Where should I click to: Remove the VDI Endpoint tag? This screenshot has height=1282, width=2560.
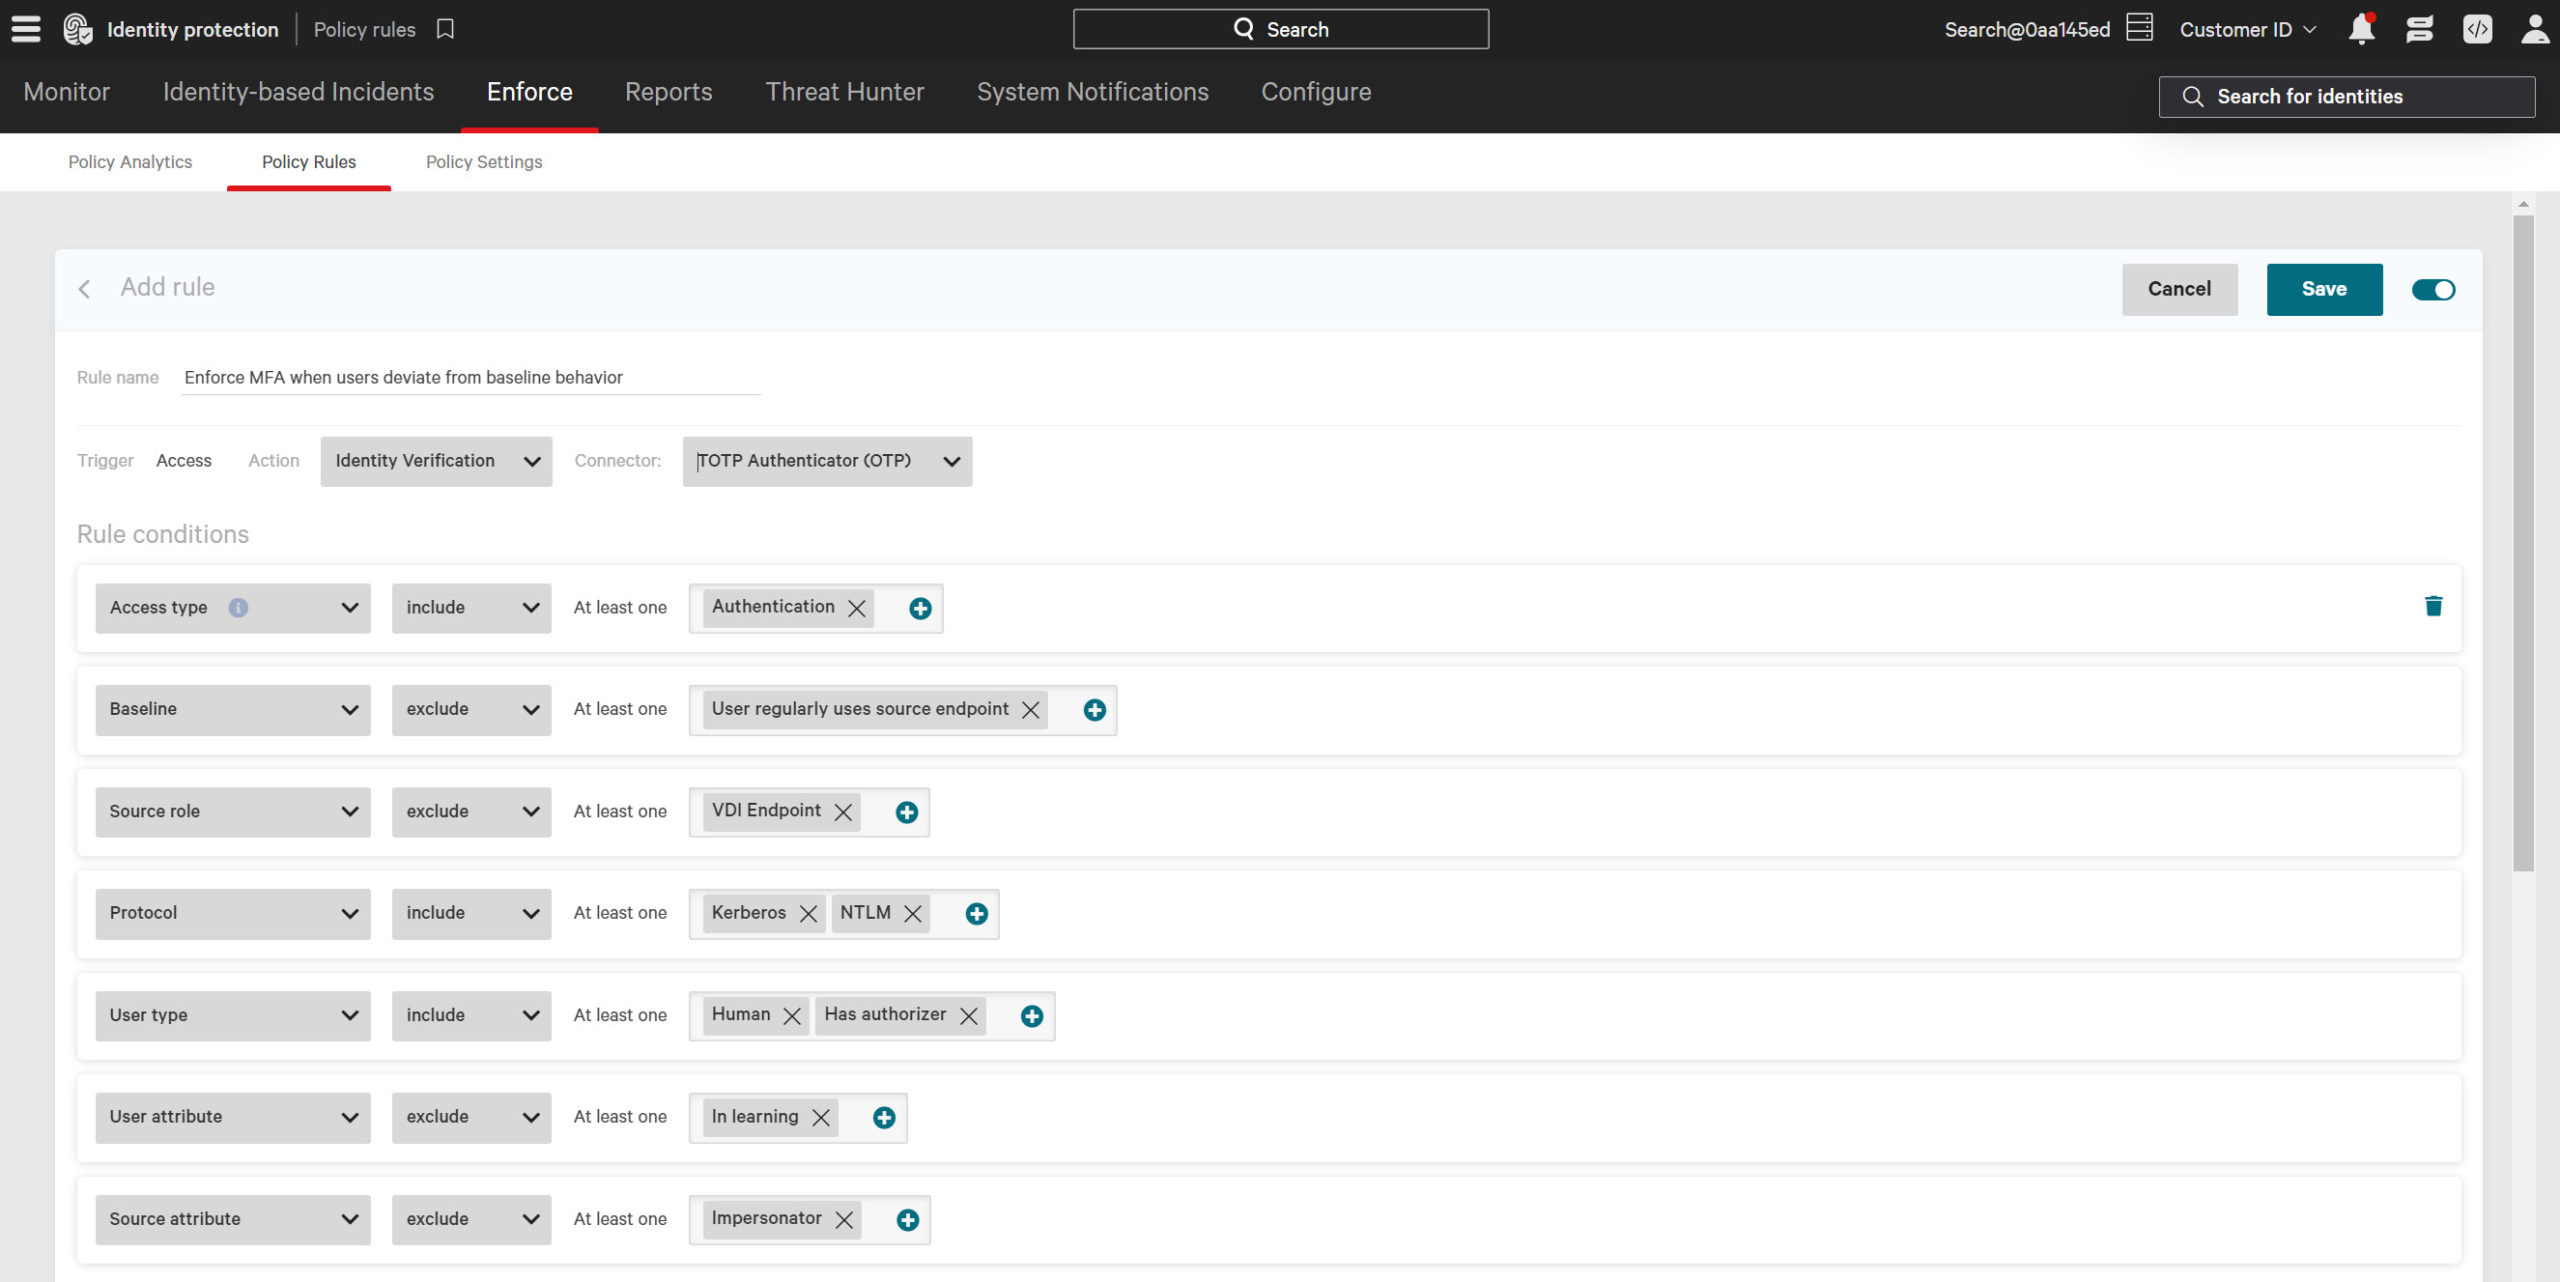click(x=843, y=812)
